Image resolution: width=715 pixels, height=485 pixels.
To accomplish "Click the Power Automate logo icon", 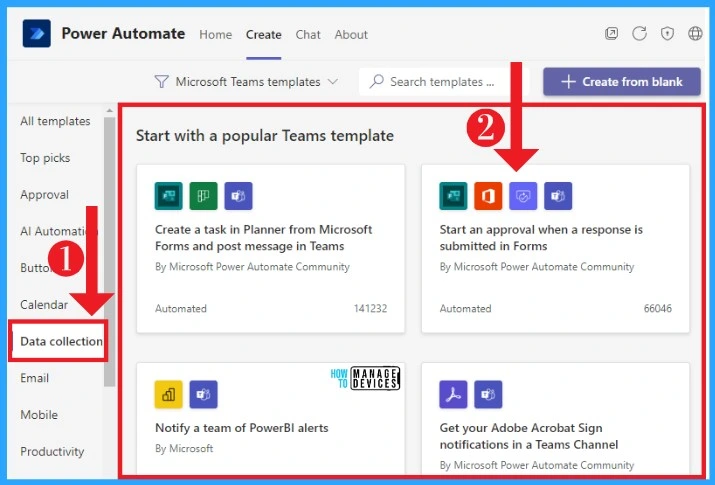I will (x=36, y=33).
